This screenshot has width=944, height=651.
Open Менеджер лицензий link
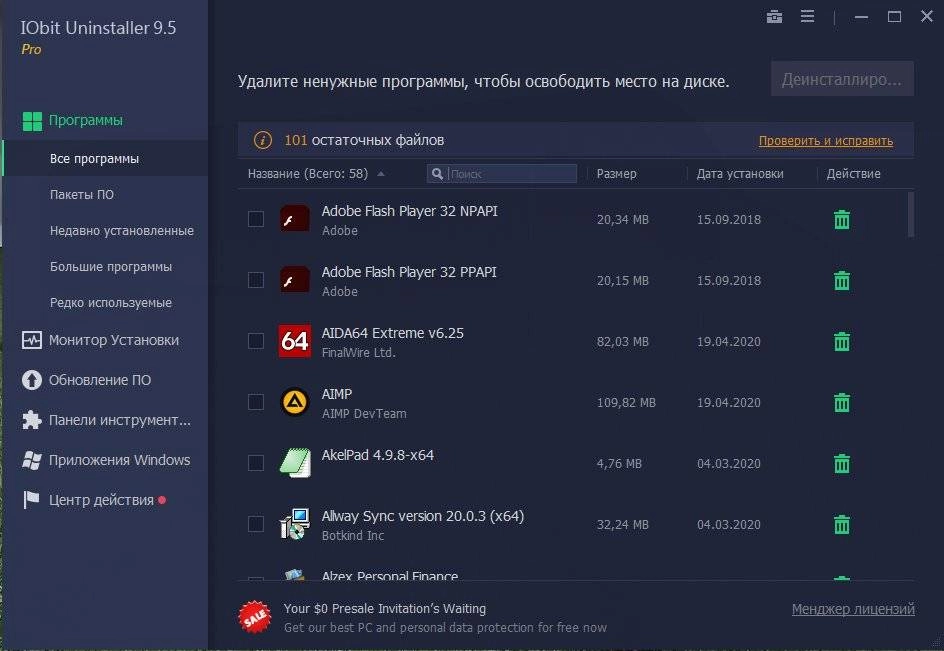click(853, 609)
